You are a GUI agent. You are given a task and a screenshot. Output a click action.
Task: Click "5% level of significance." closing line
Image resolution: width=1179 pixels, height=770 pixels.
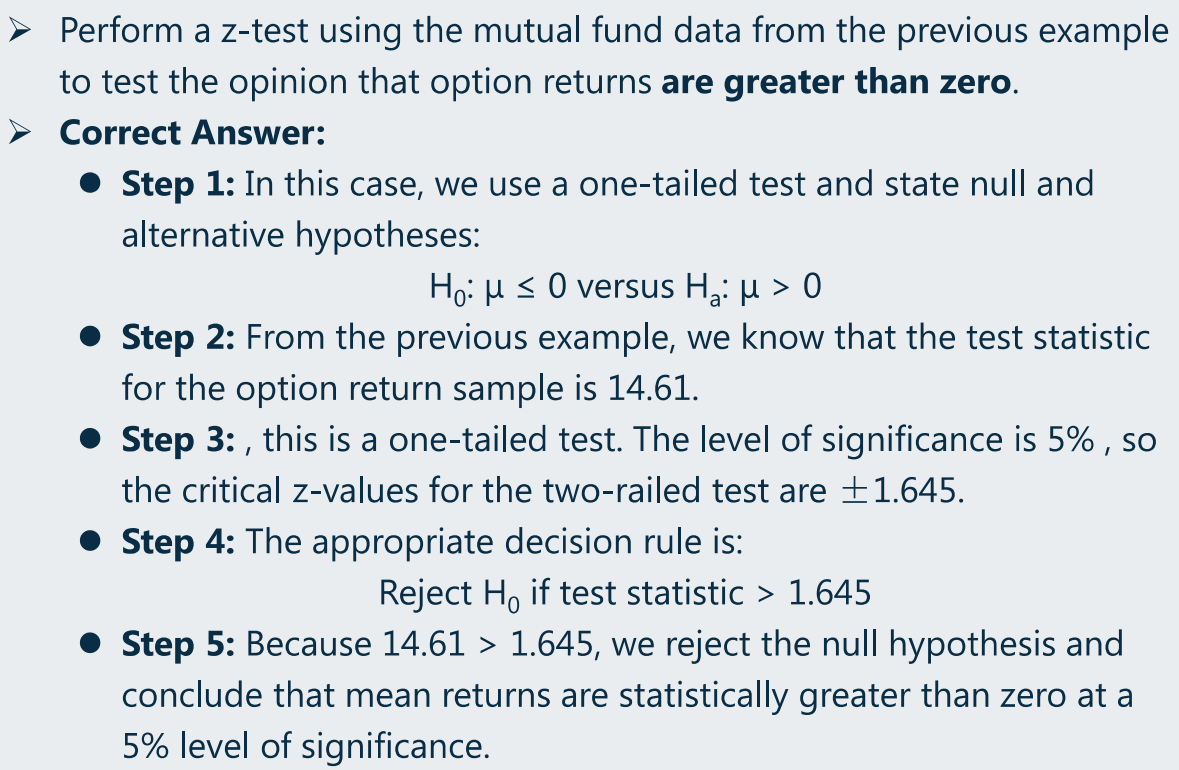coord(306,746)
